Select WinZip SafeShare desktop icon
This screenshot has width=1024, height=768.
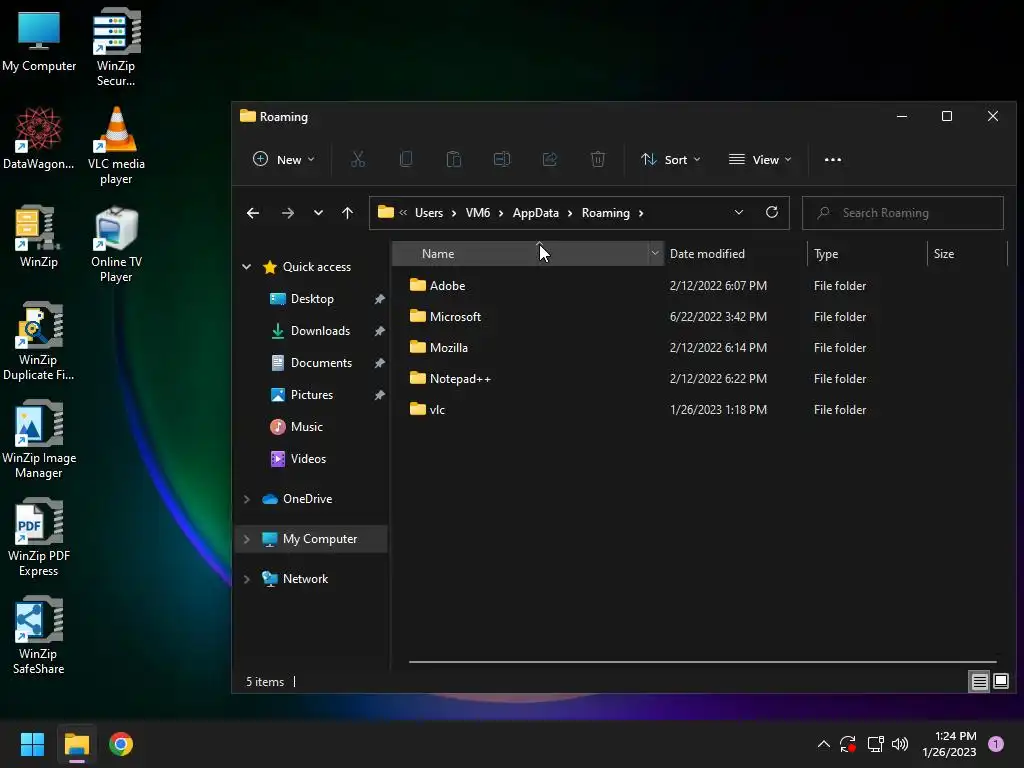pos(39,635)
